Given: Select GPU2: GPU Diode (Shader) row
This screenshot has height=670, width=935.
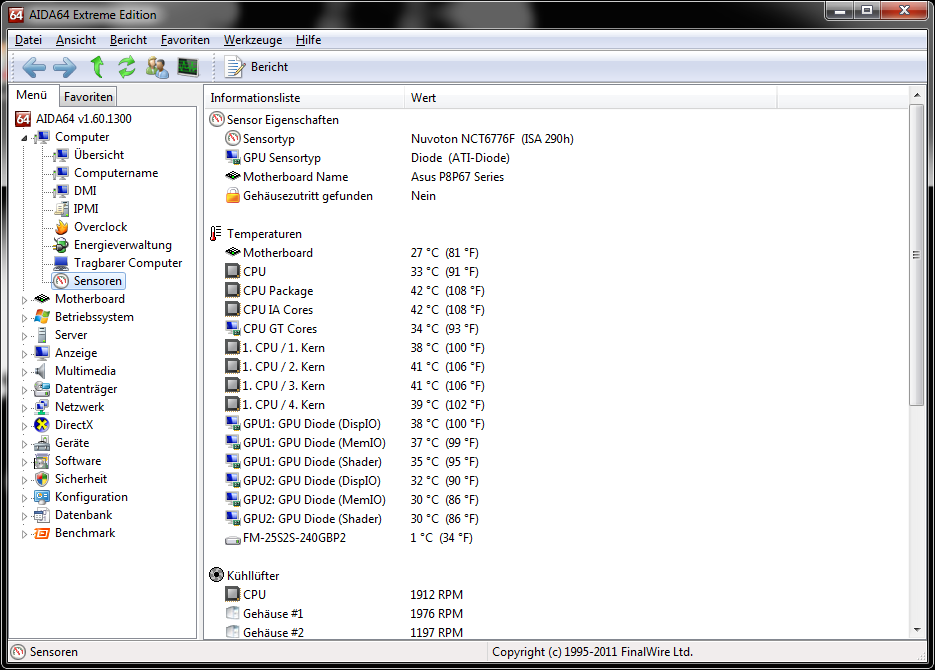Looking at the screenshot, I should [557, 519].
